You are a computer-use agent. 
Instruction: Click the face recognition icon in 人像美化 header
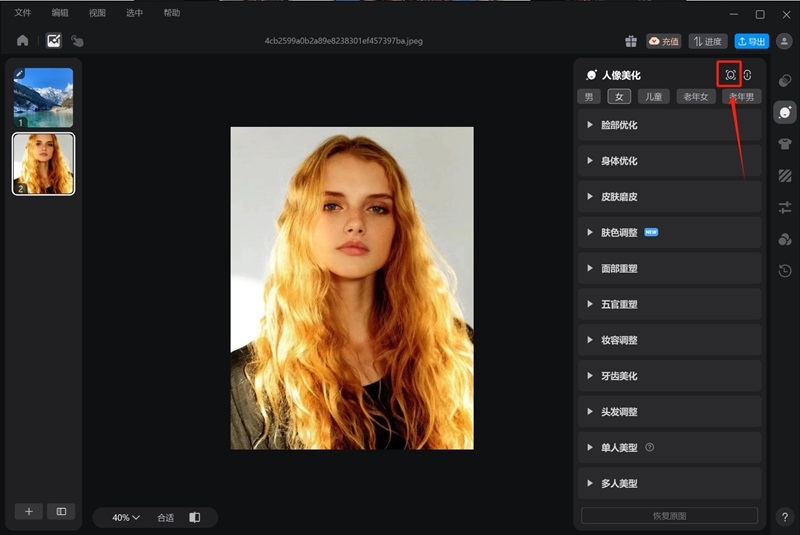click(x=730, y=75)
